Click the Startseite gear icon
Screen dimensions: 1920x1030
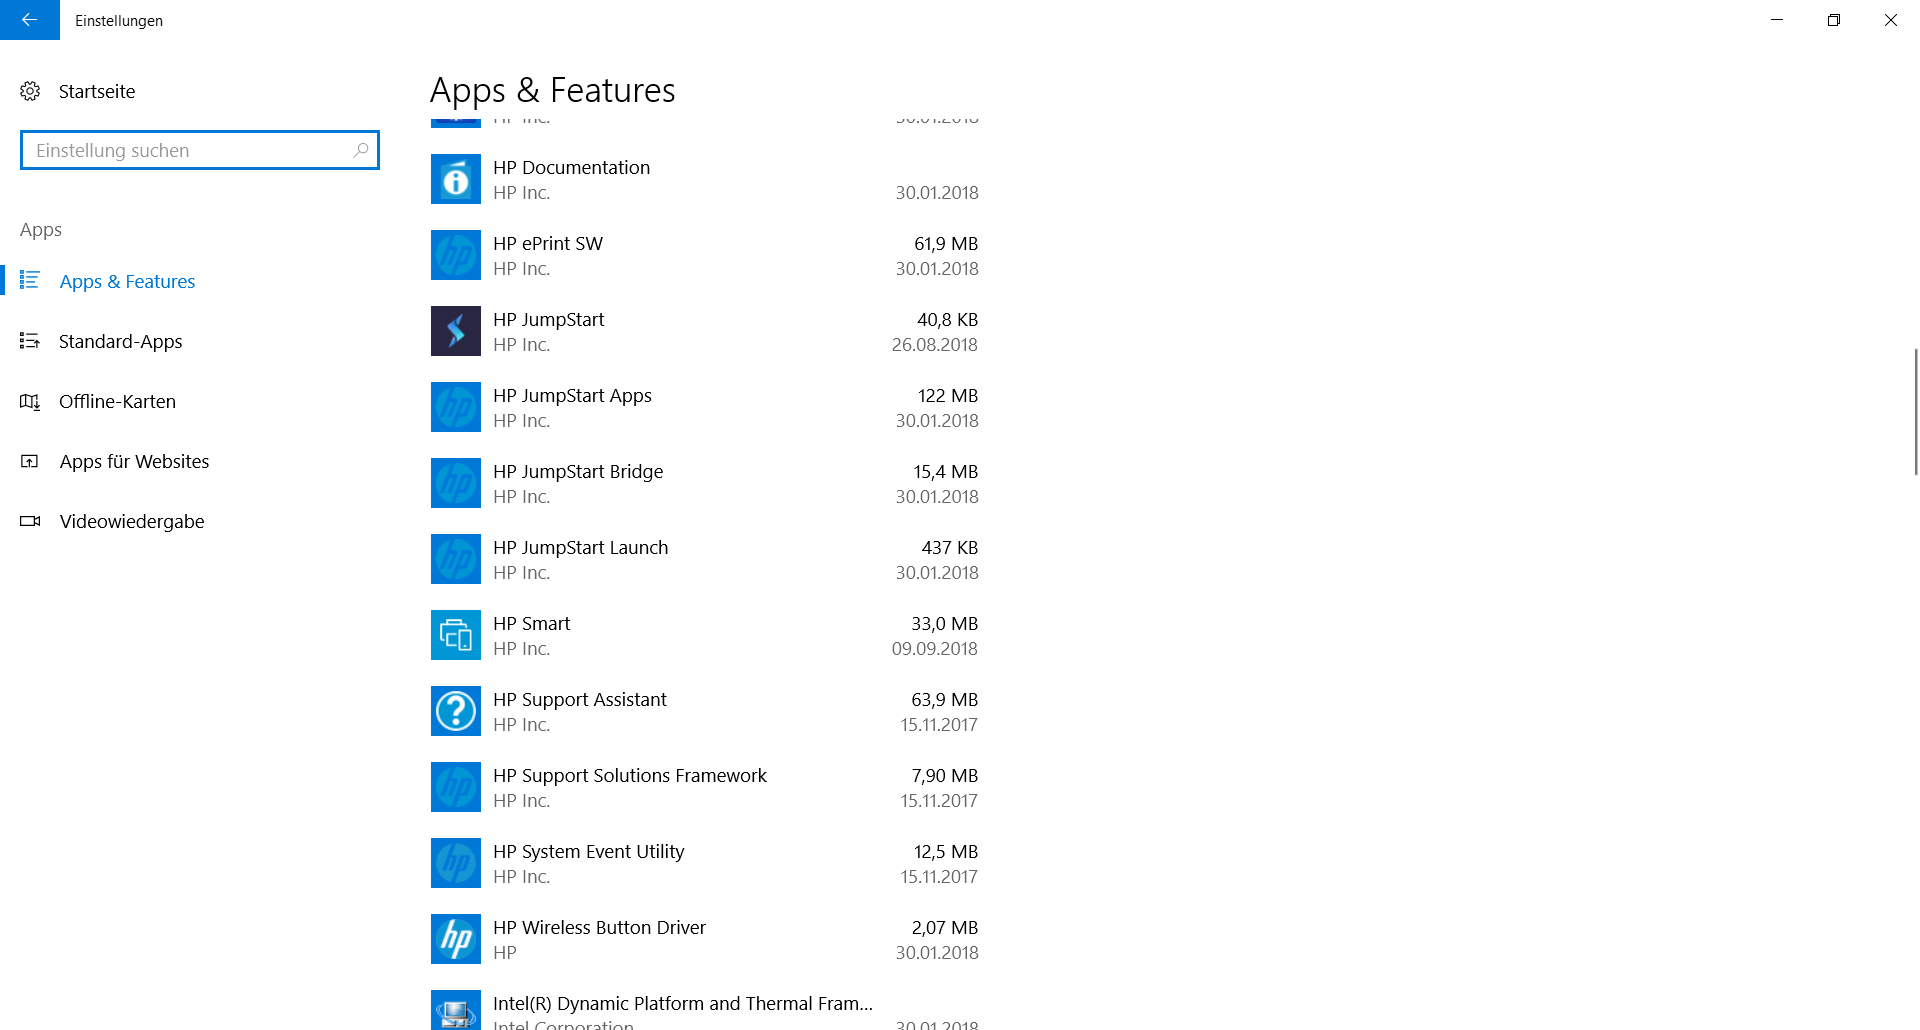click(x=30, y=91)
